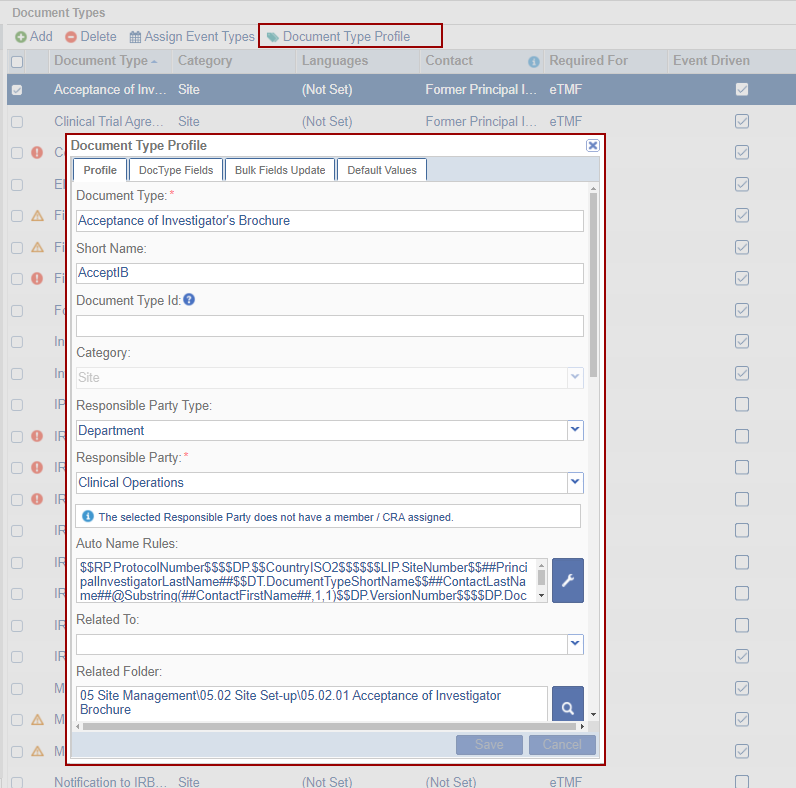Click into the Short Name field
The image size is (796, 788).
coord(330,273)
